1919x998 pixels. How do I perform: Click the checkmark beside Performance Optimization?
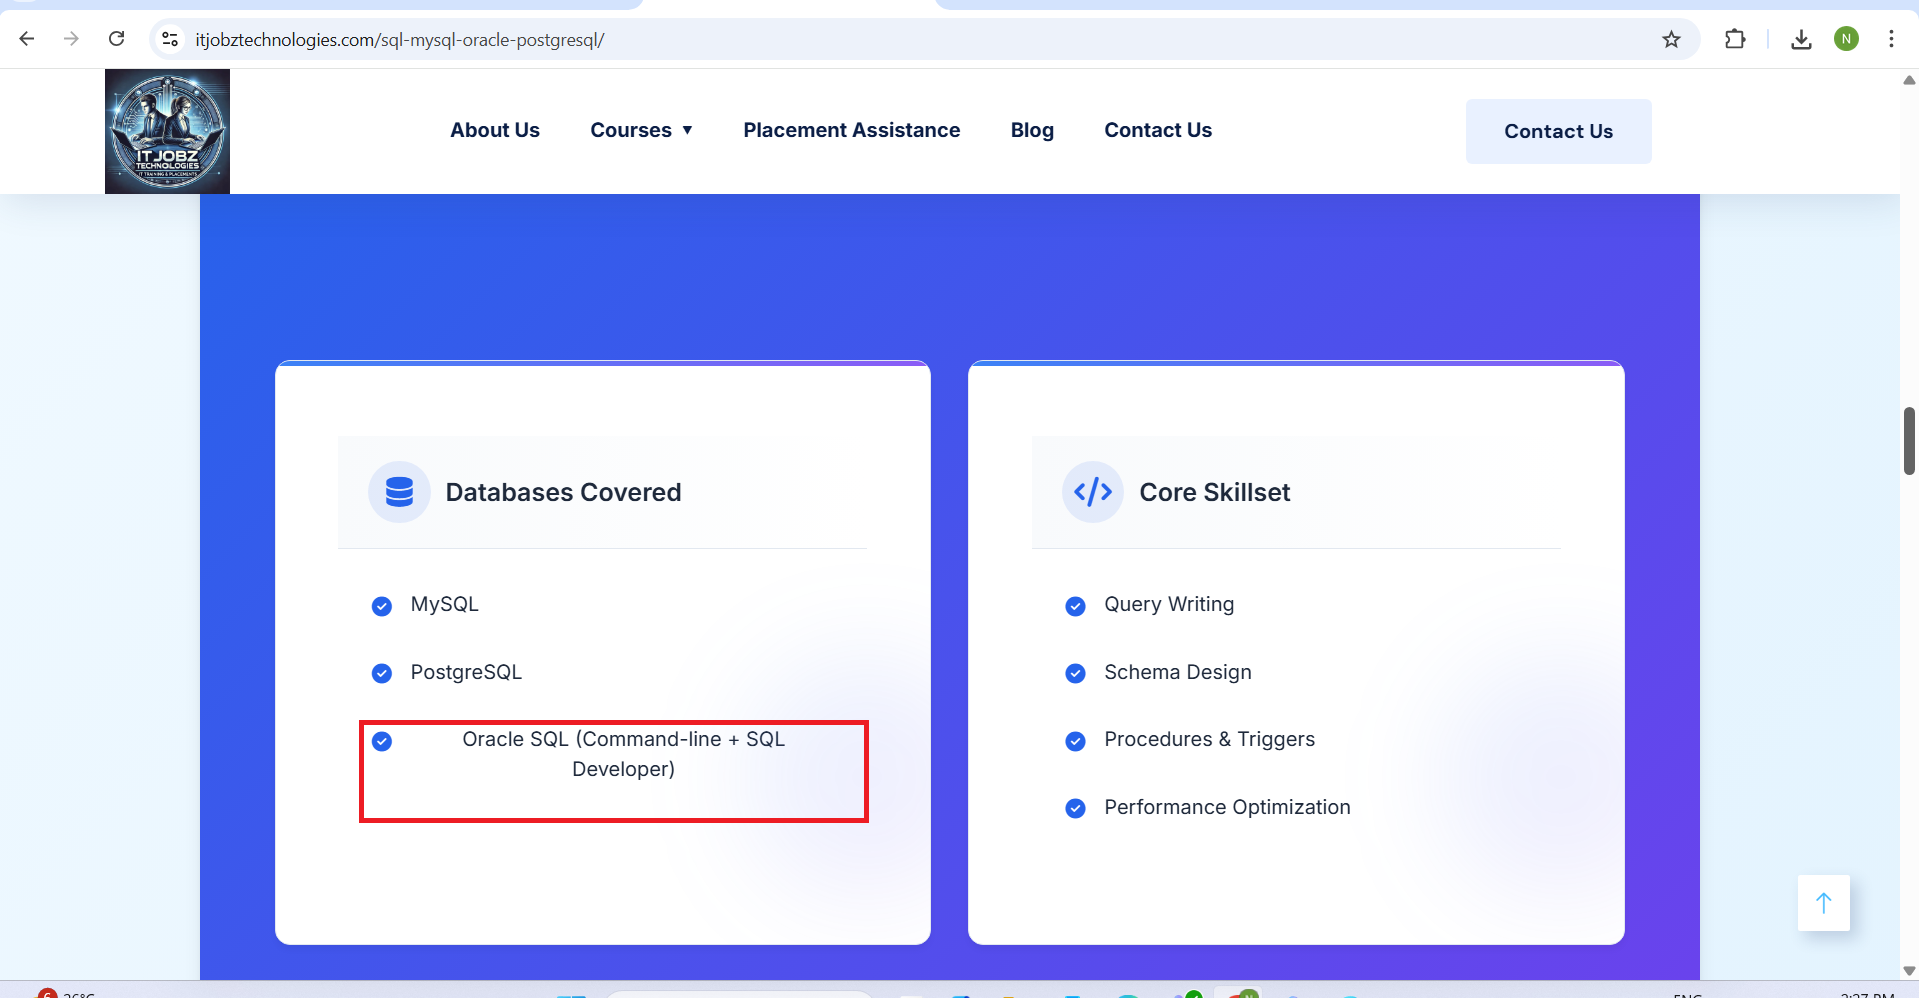pos(1075,808)
